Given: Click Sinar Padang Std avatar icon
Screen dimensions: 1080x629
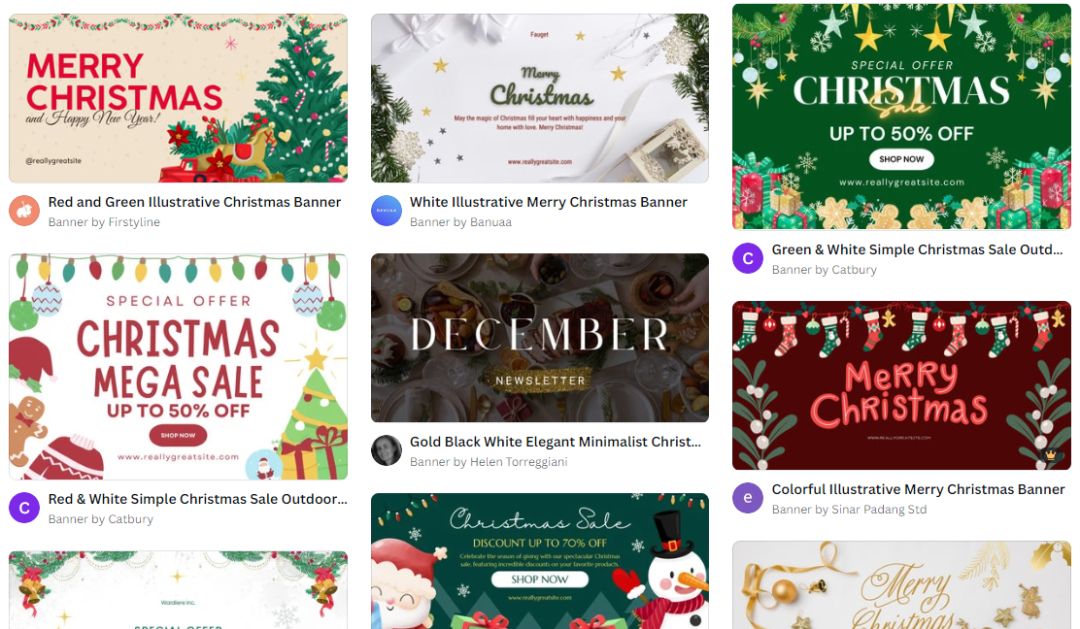Looking at the screenshot, I should pyautogui.click(x=748, y=498).
